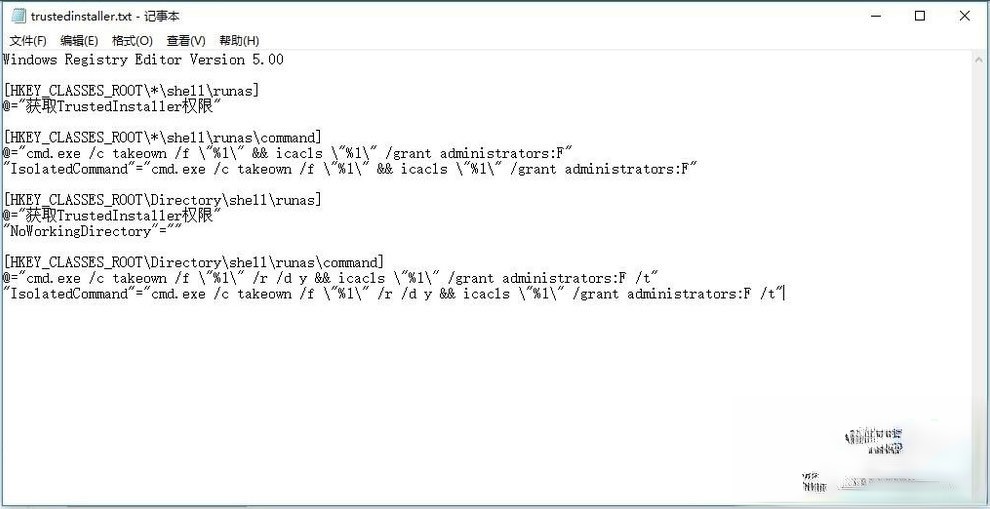Viewport: 990px width, 509px height.
Task: Maximize the Notepad window
Action: 920,16
